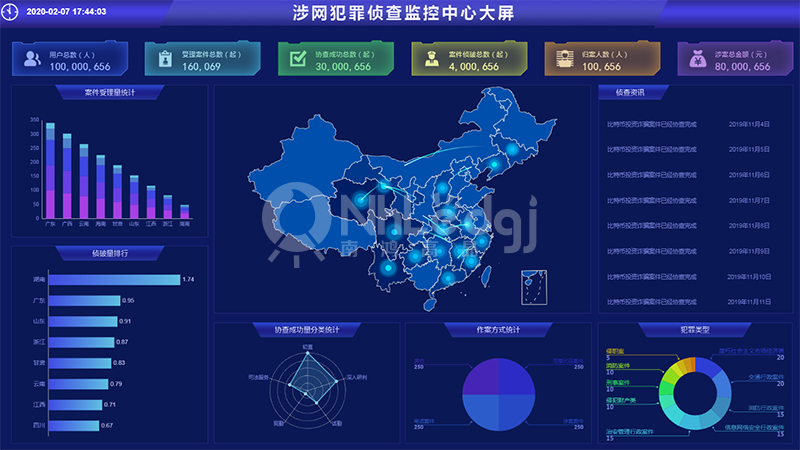Click the glowing hotspot in Qinghai on map
This screenshot has width=800, height=450.
tap(361, 199)
